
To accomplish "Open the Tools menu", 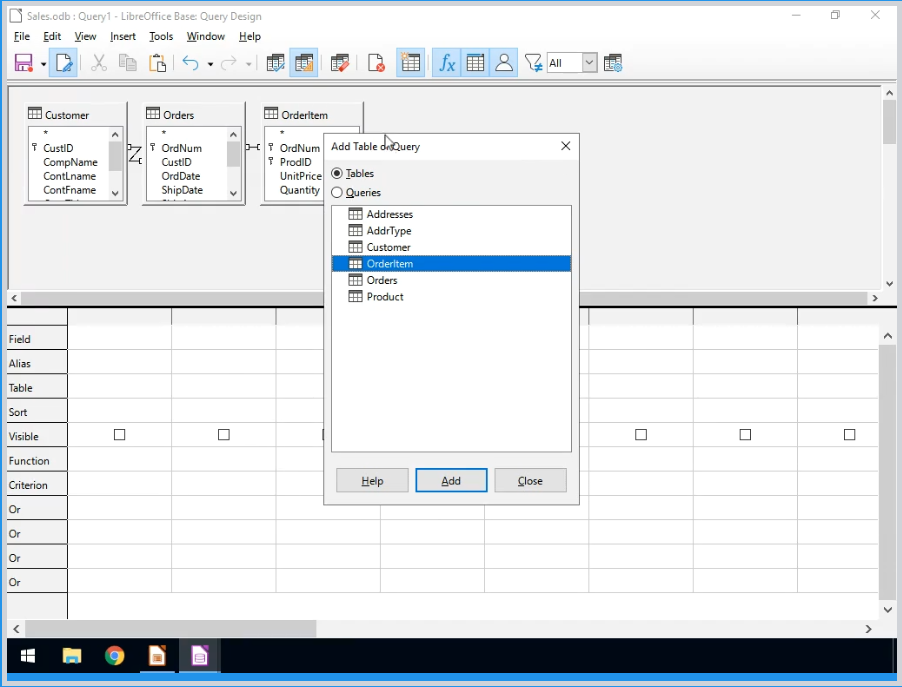I will [x=160, y=36].
